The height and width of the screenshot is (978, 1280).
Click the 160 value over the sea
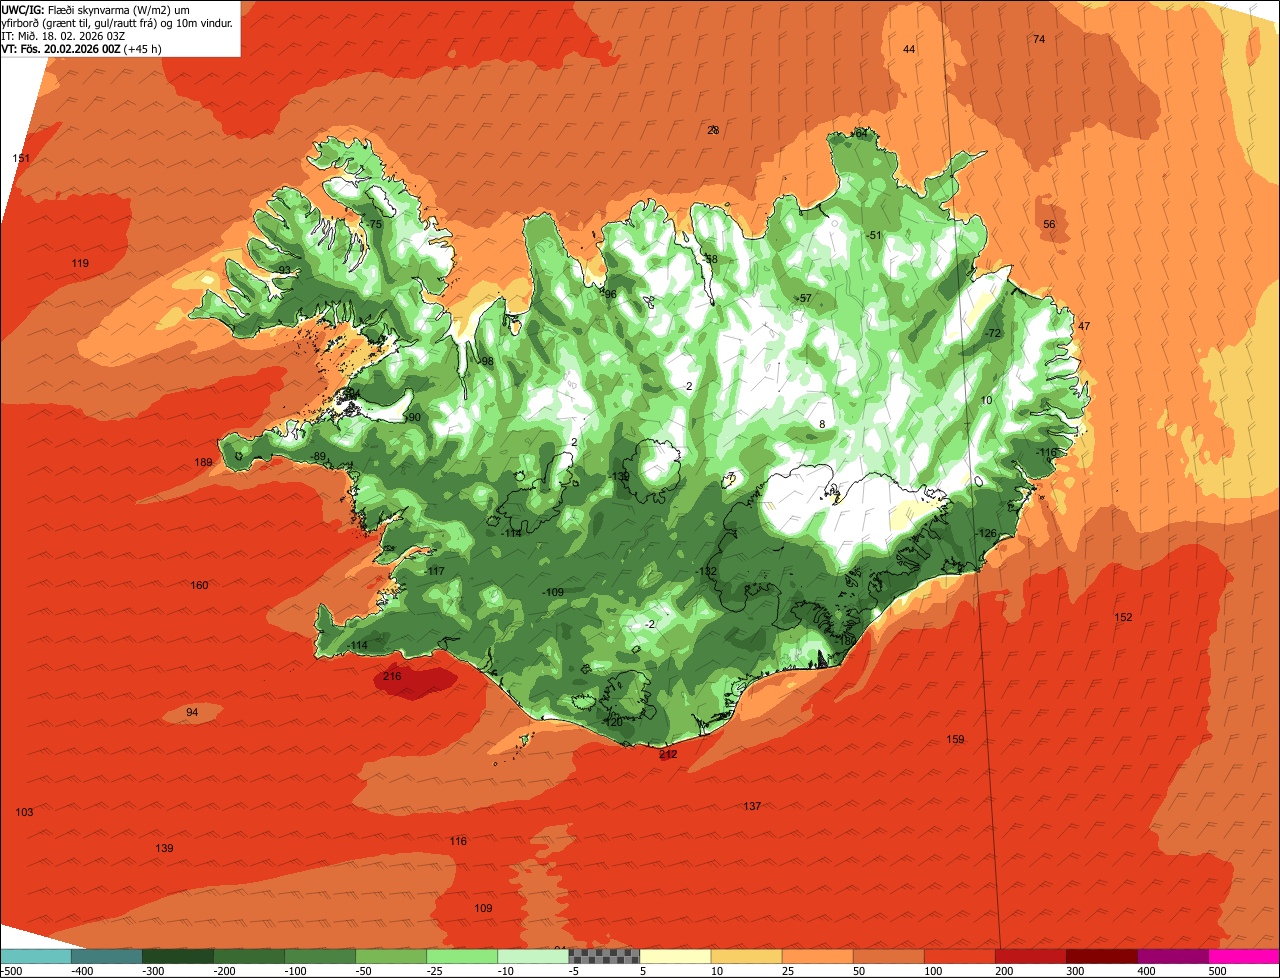(x=199, y=586)
